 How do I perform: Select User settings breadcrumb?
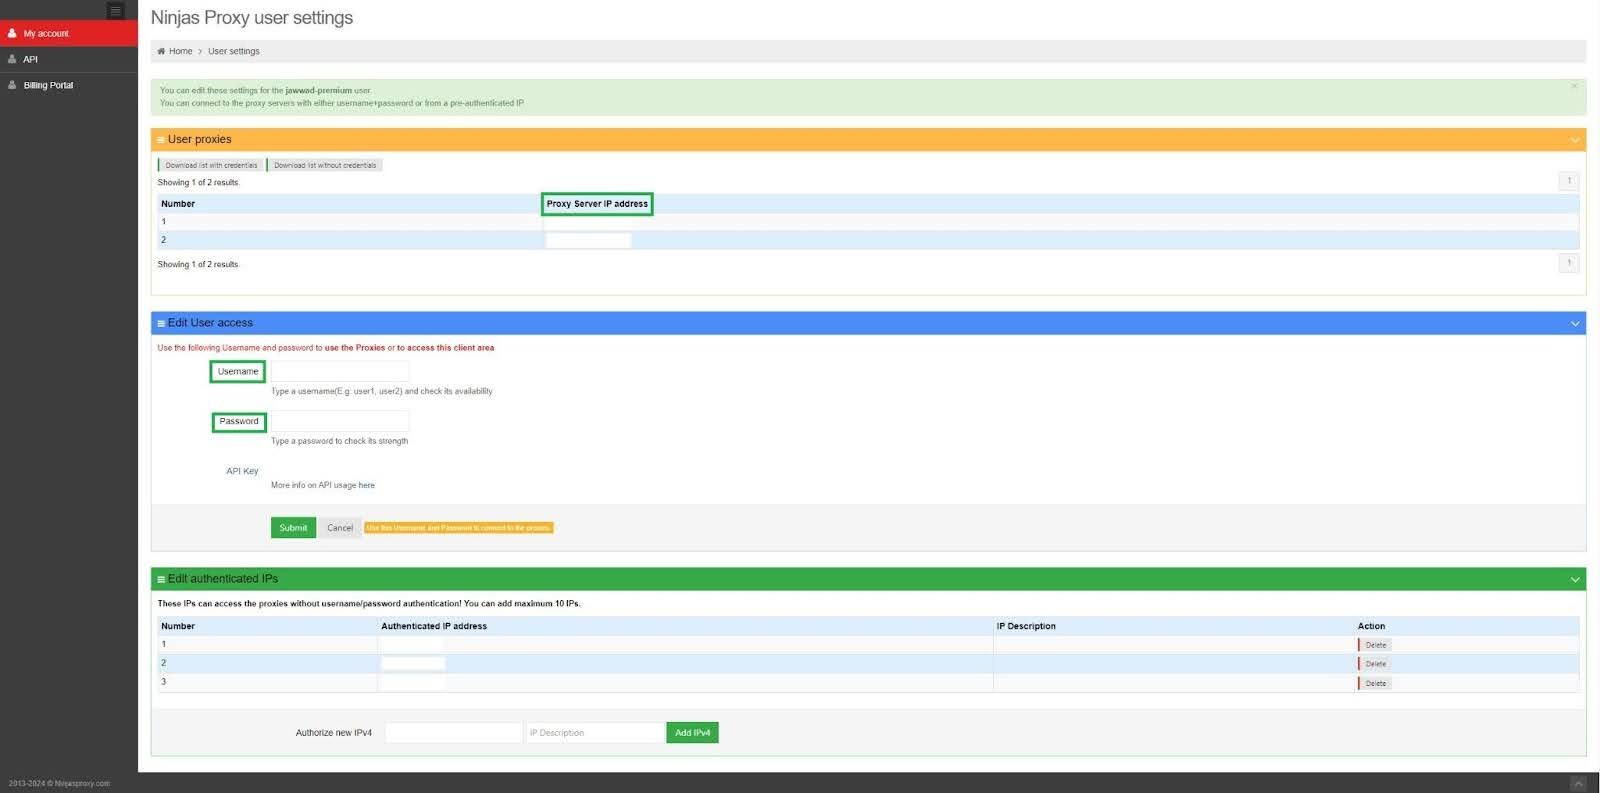(x=233, y=51)
